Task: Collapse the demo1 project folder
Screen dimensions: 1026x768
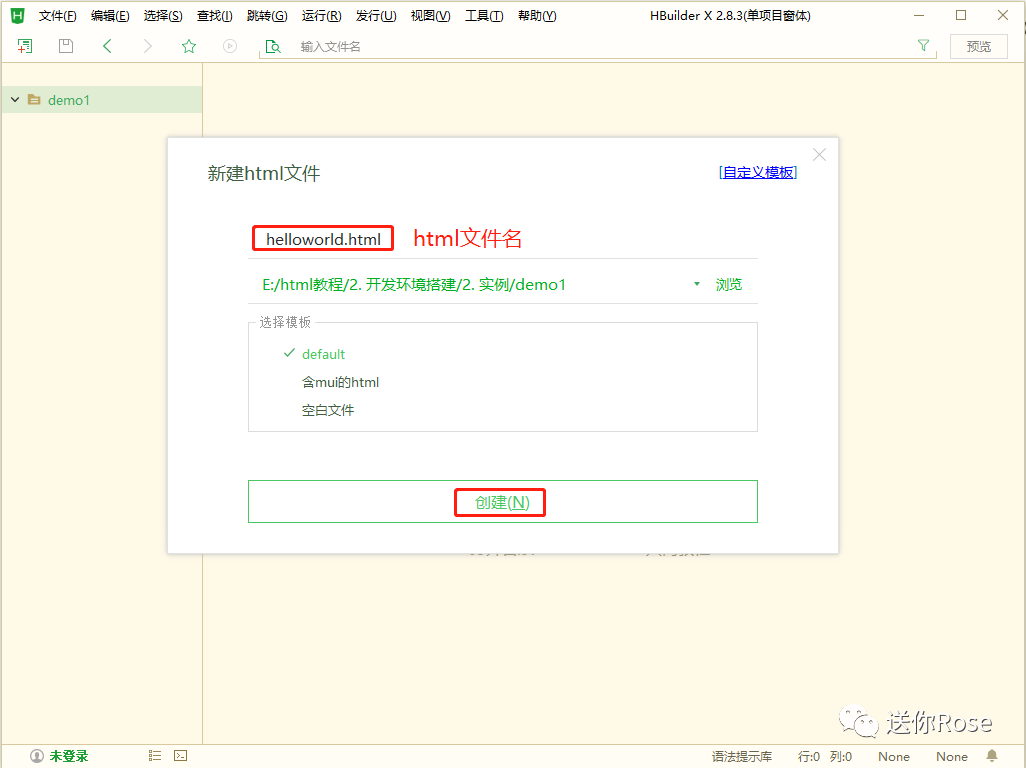Action: 14,100
